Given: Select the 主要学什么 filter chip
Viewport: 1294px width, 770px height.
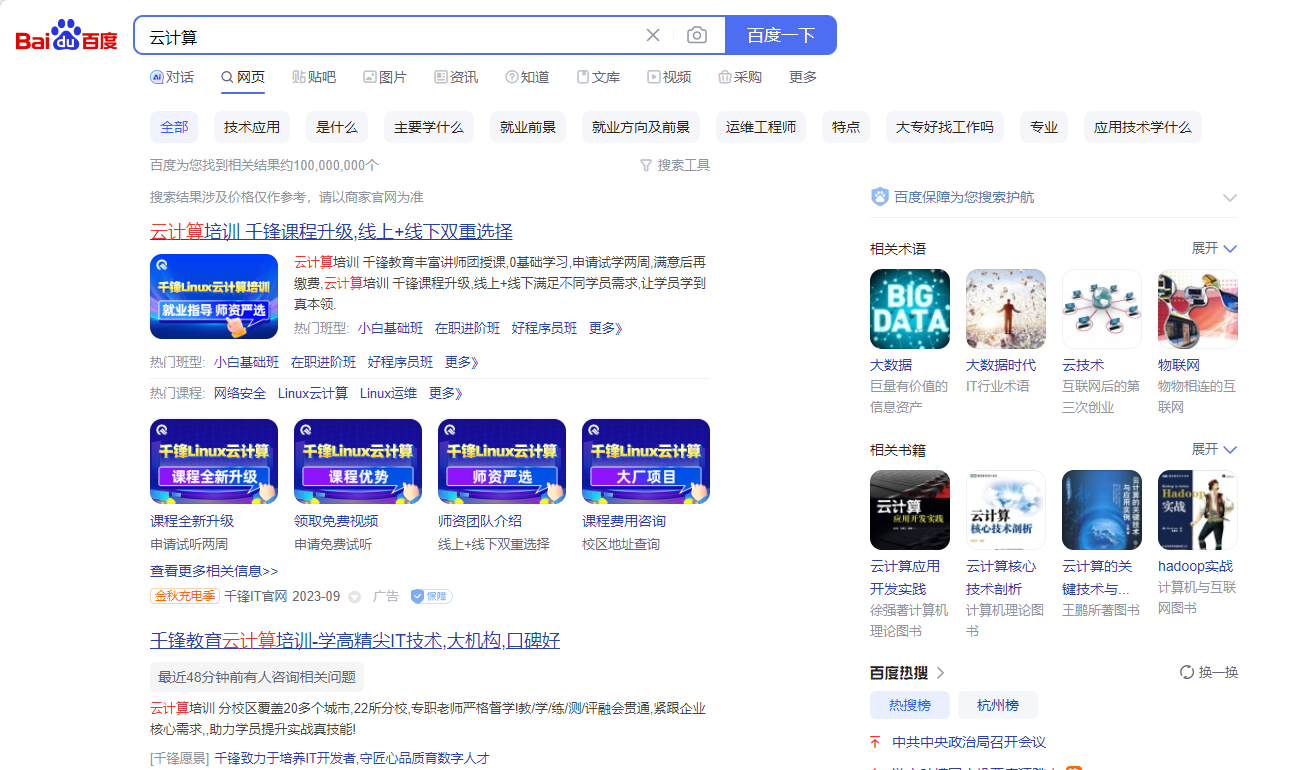Looking at the screenshot, I should [x=429, y=127].
